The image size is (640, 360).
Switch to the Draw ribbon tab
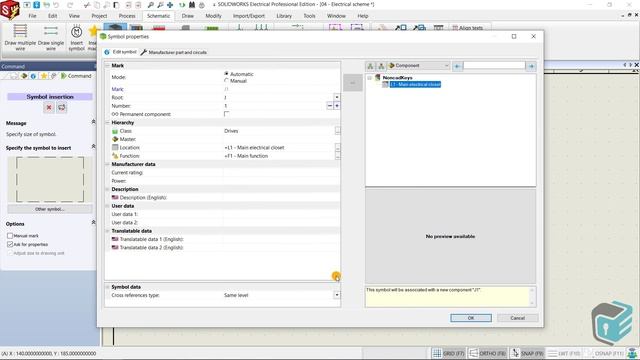coord(188,16)
